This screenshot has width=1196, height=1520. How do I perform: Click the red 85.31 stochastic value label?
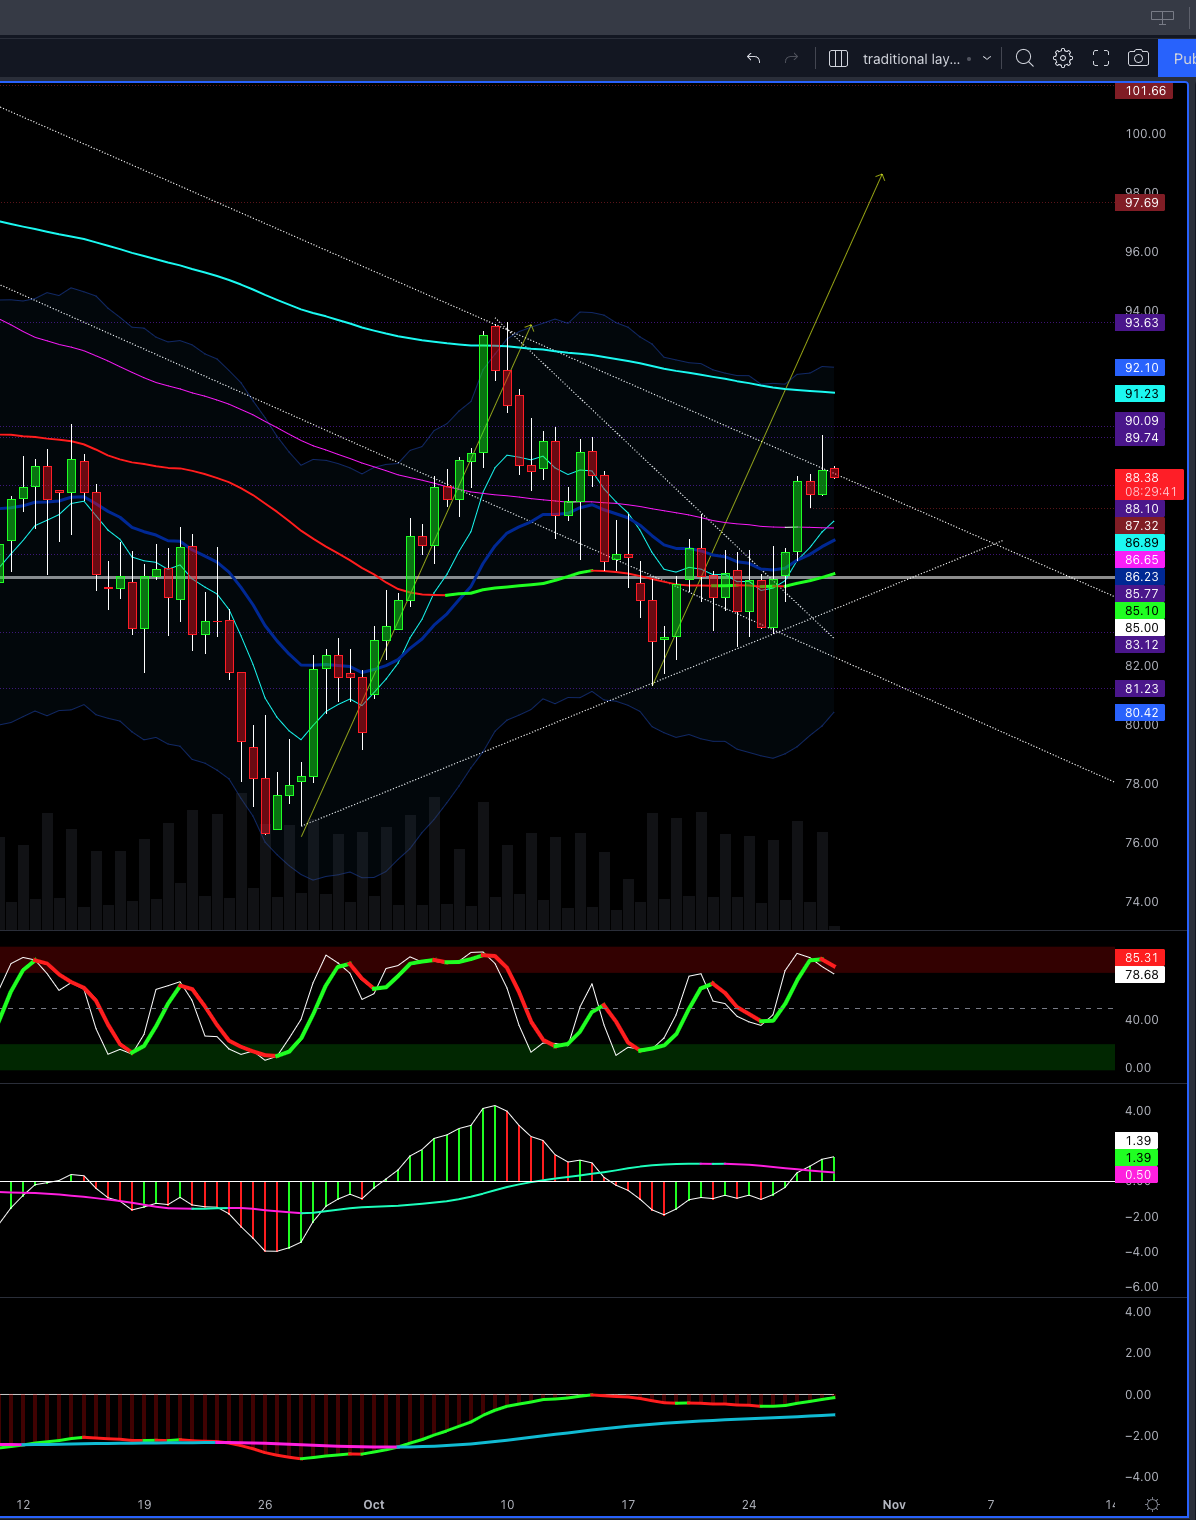[1141, 958]
